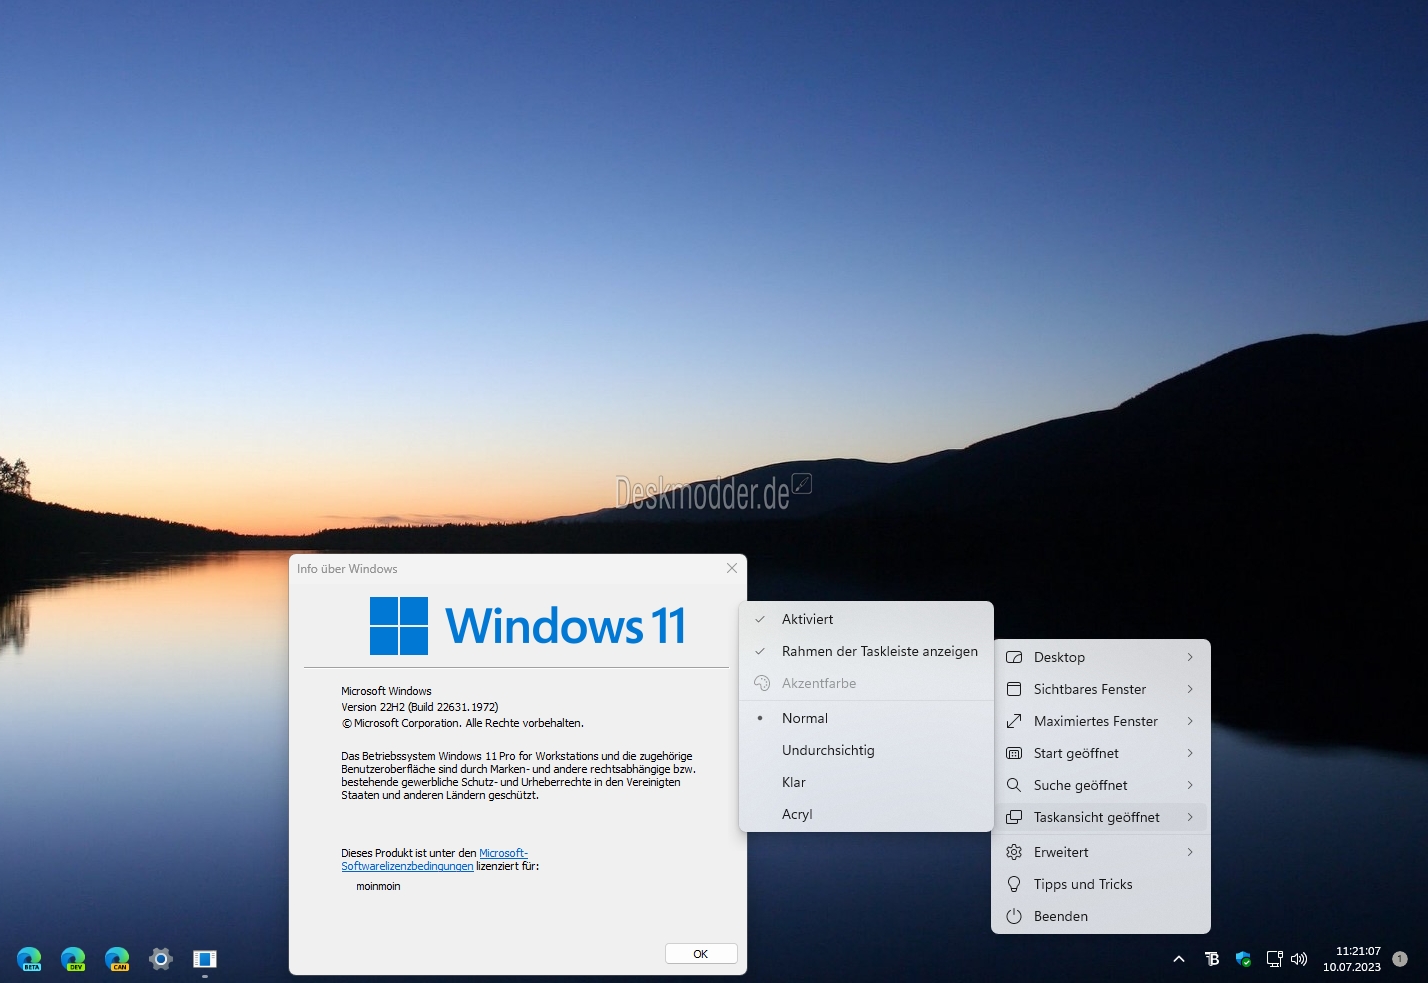
Task: Click the network tray icon
Action: point(1274,959)
